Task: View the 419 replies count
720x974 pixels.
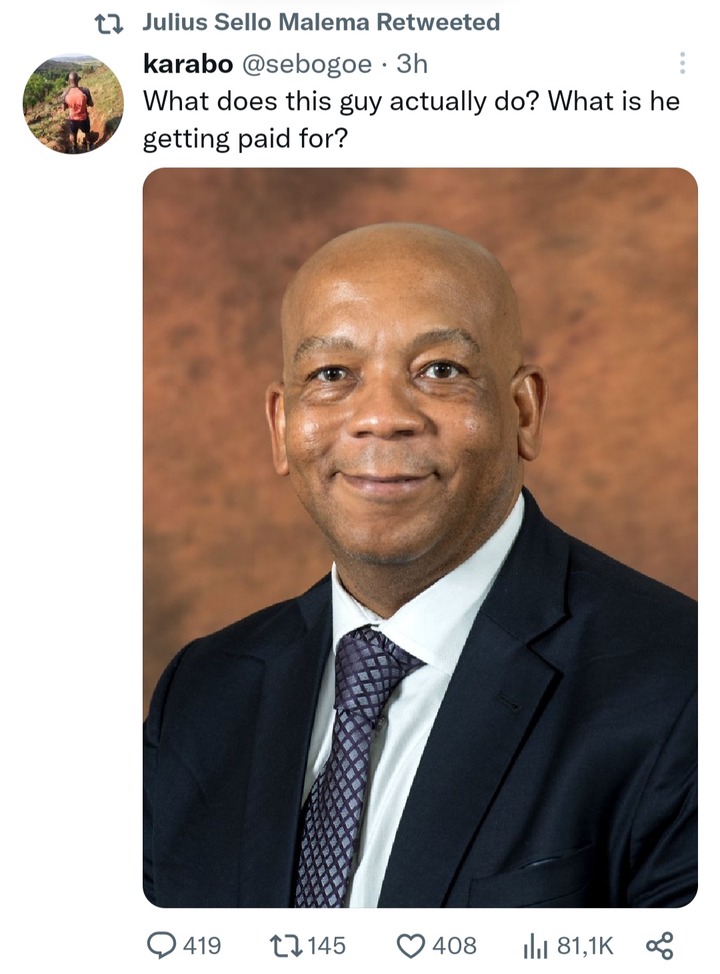Action: coord(202,946)
